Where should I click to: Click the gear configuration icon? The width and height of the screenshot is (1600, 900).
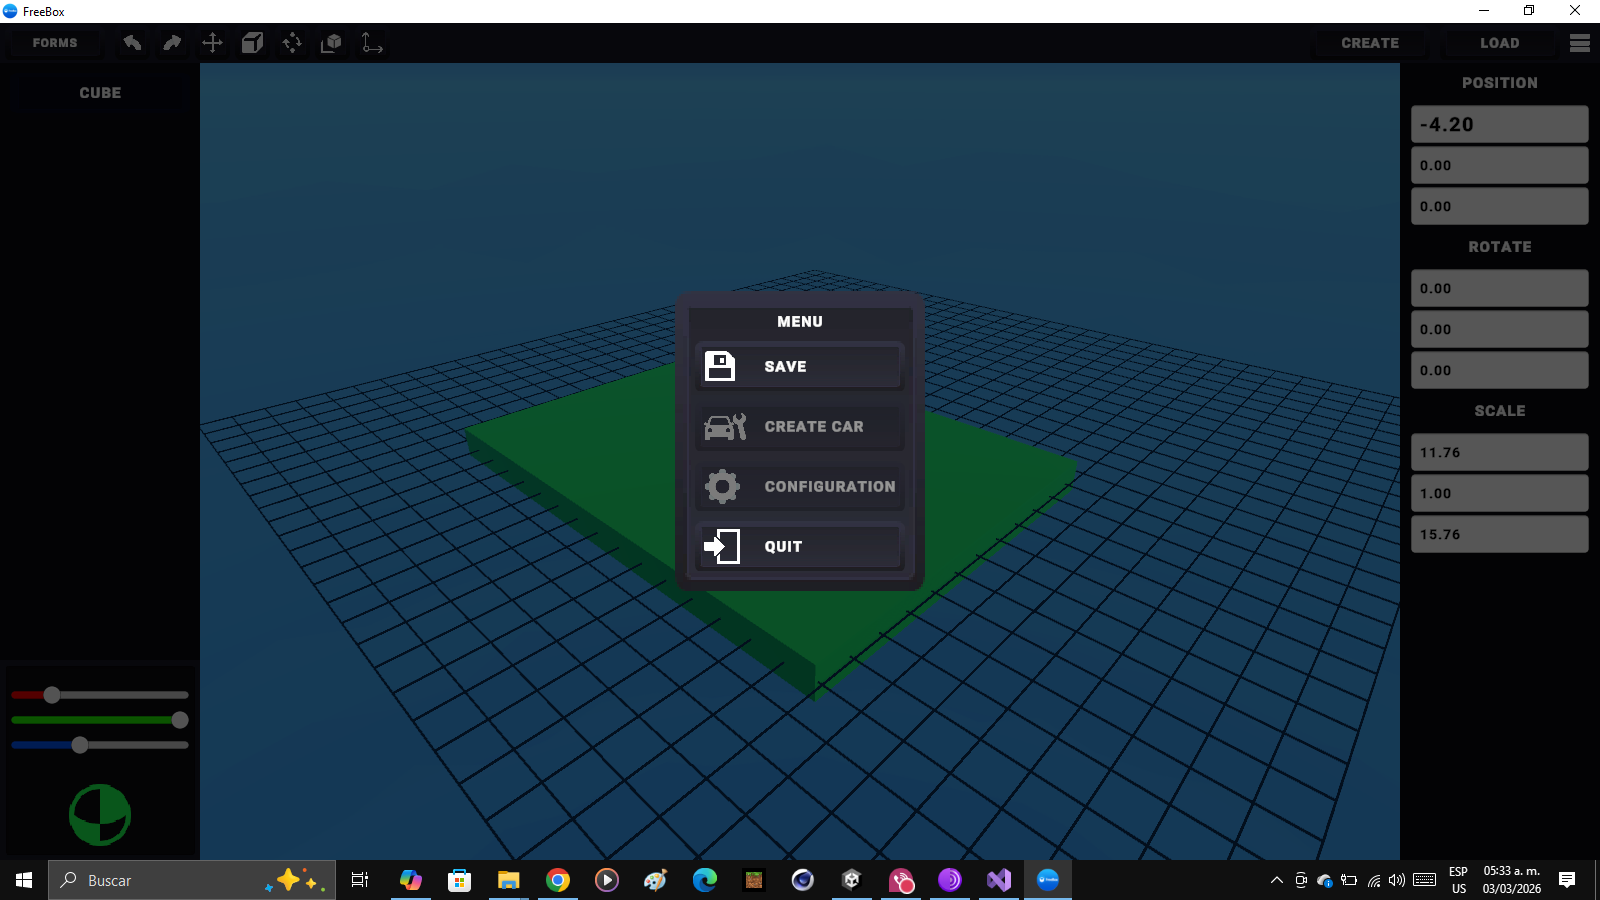pyautogui.click(x=722, y=487)
